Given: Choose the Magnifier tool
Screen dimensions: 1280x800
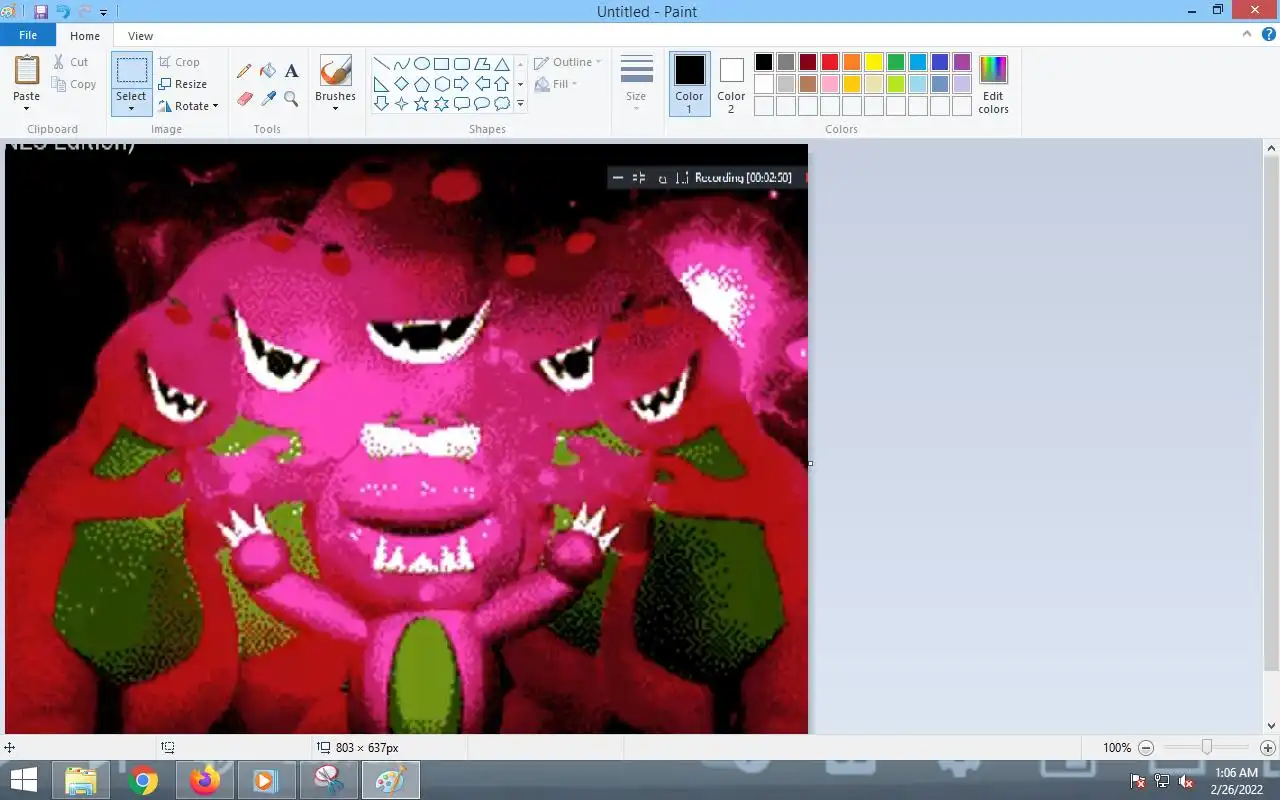Looking at the screenshot, I should coord(291,98).
